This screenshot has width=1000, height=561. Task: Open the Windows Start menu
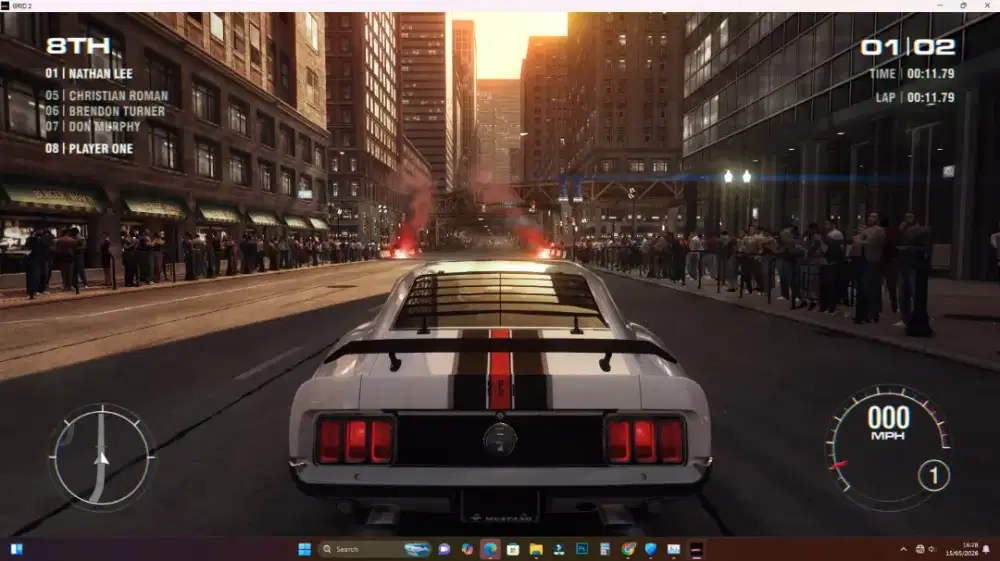pyautogui.click(x=305, y=549)
